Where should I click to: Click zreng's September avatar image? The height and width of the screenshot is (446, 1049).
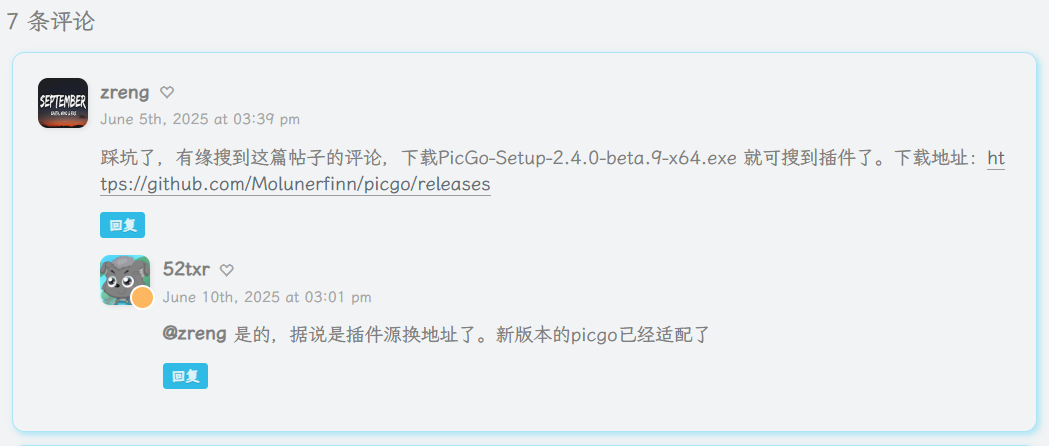click(63, 103)
